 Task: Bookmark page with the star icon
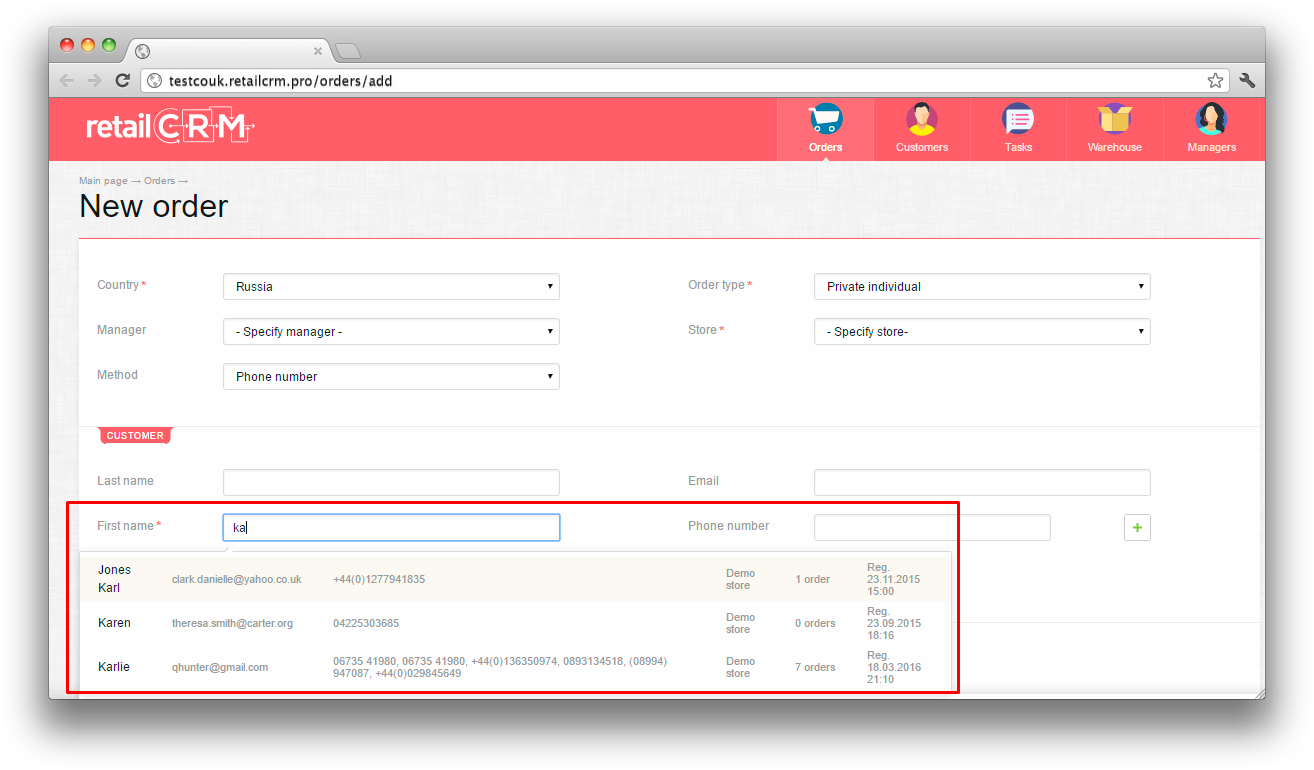[1215, 80]
